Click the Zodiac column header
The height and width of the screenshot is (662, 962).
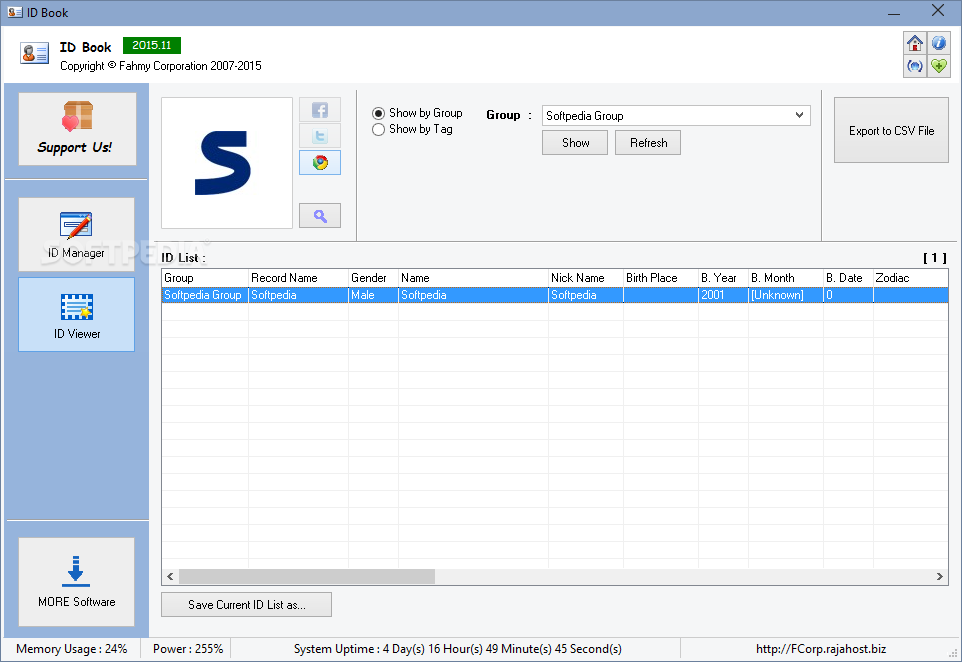tap(910, 278)
